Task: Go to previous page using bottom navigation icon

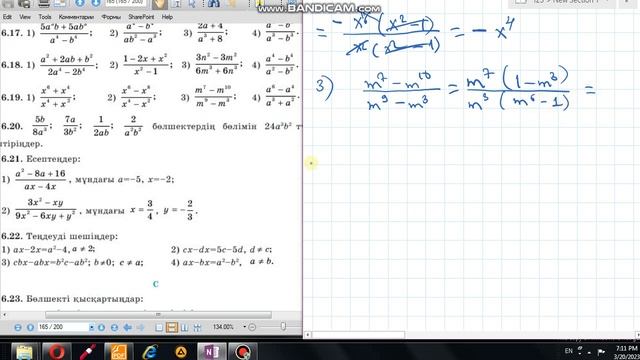Action: click(x=30, y=327)
